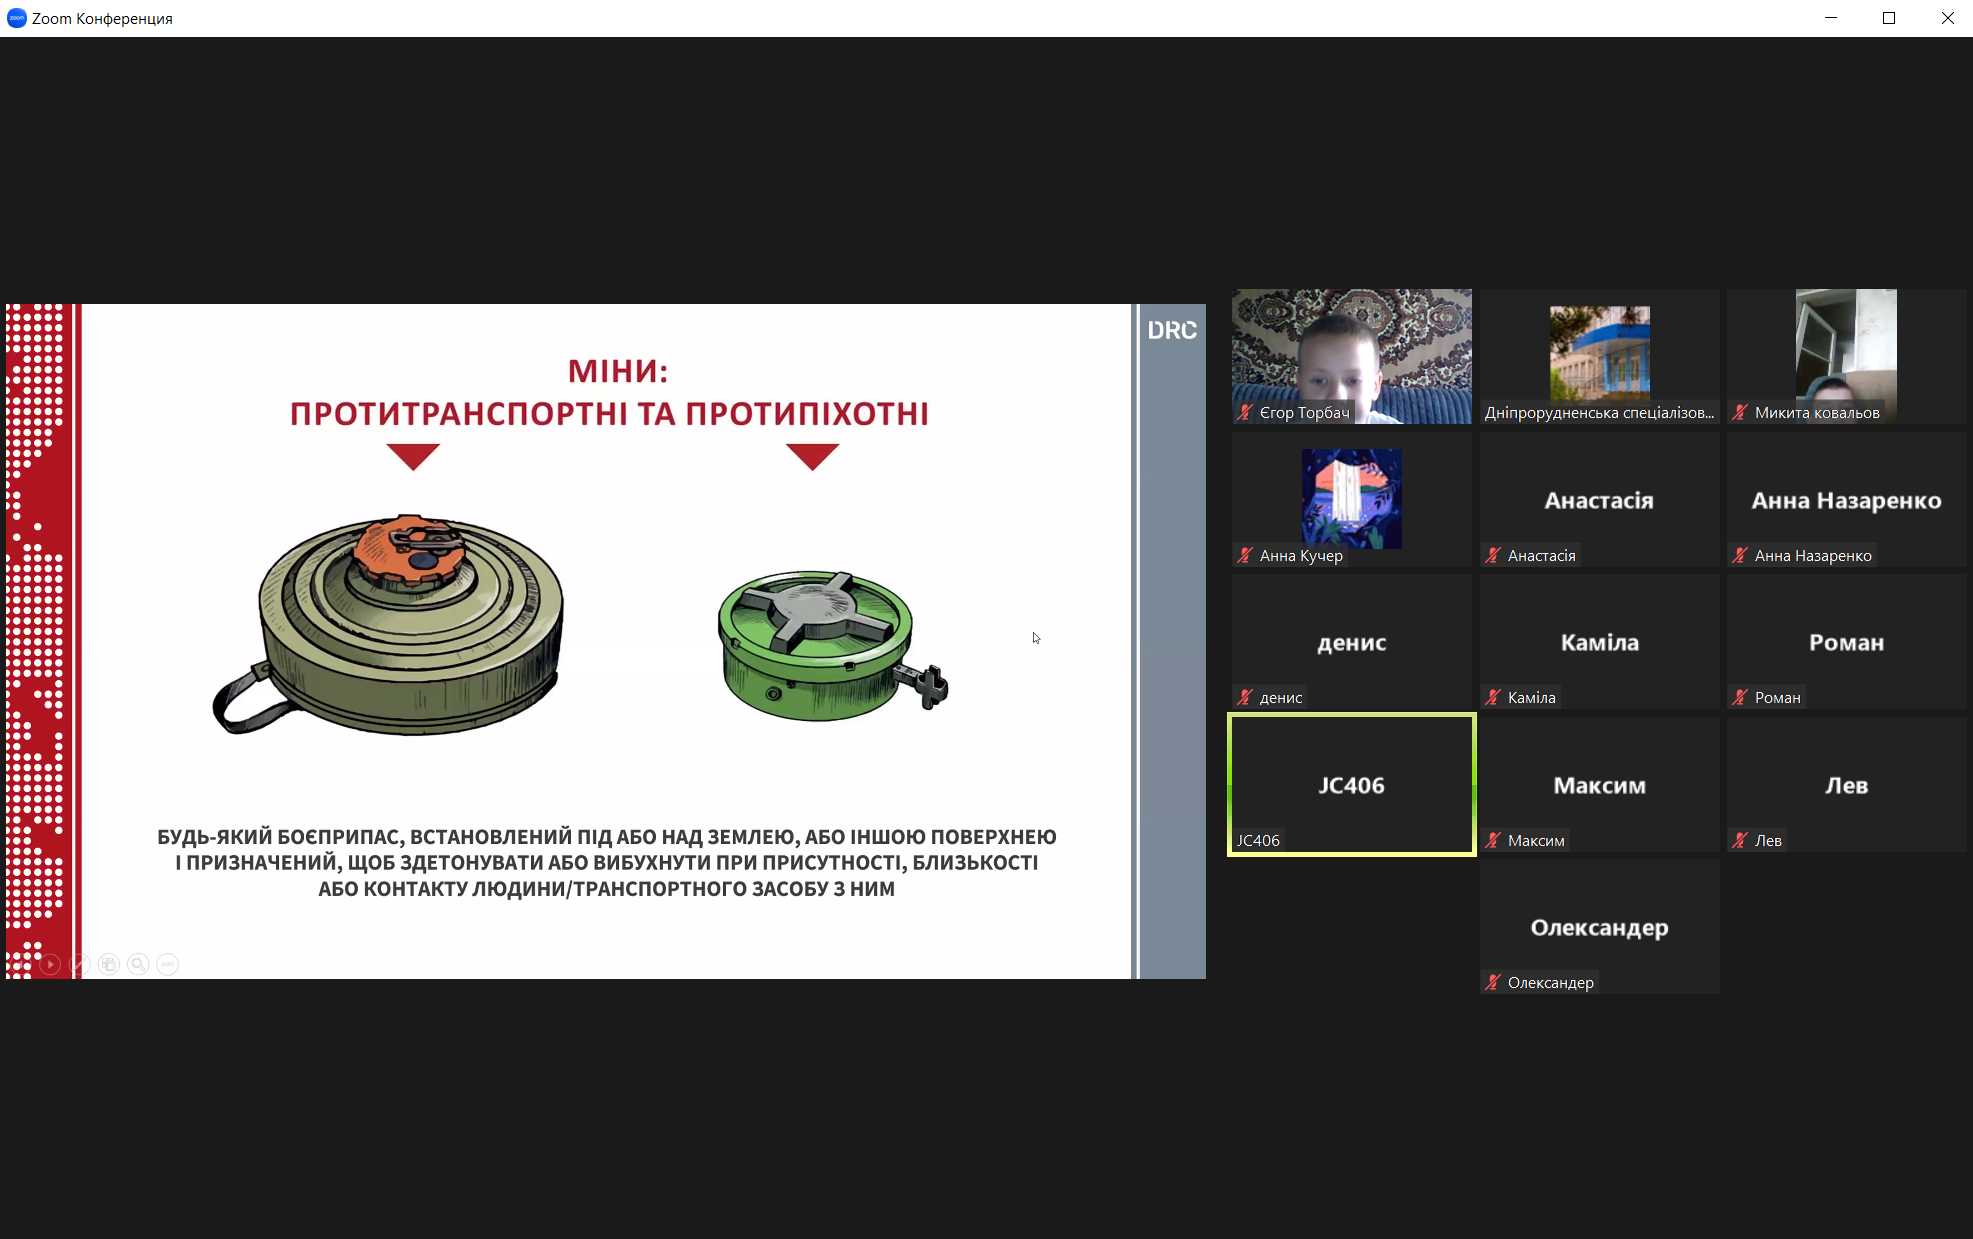This screenshot has width=1973, height=1239.
Task: Click Анна Кучер's avatar tile
Action: [1351, 498]
